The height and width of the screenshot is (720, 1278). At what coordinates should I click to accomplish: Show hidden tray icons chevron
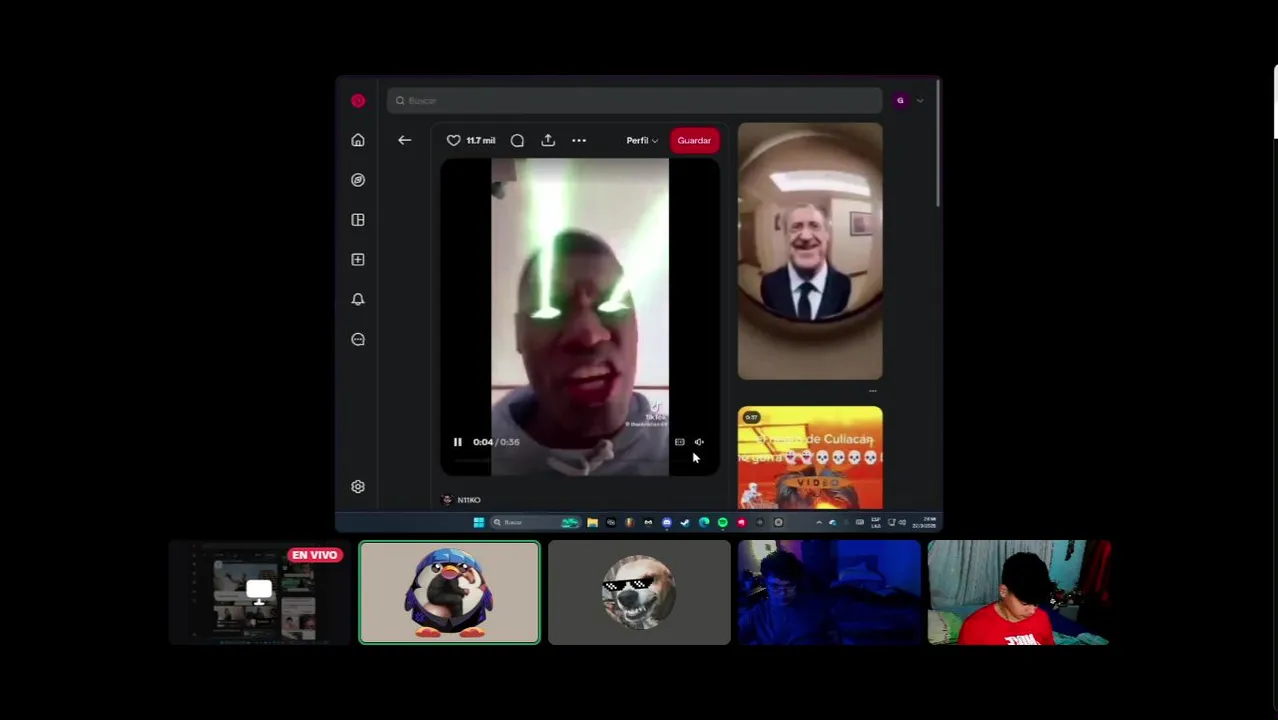pos(819,522)
